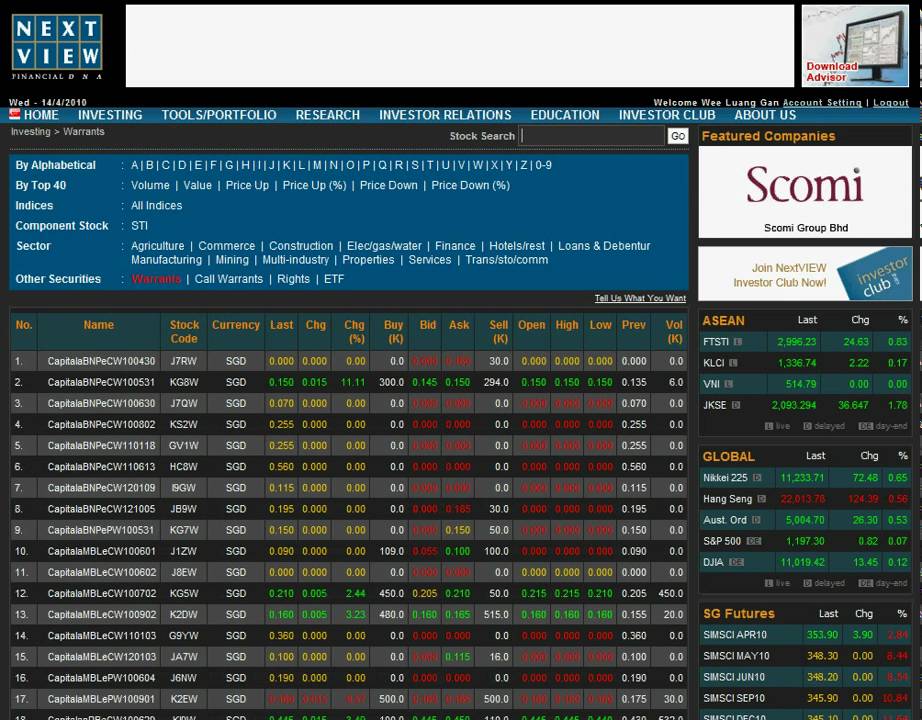922x720 pixels.
Task: Click the Logout link
Action: pos(891,102)
